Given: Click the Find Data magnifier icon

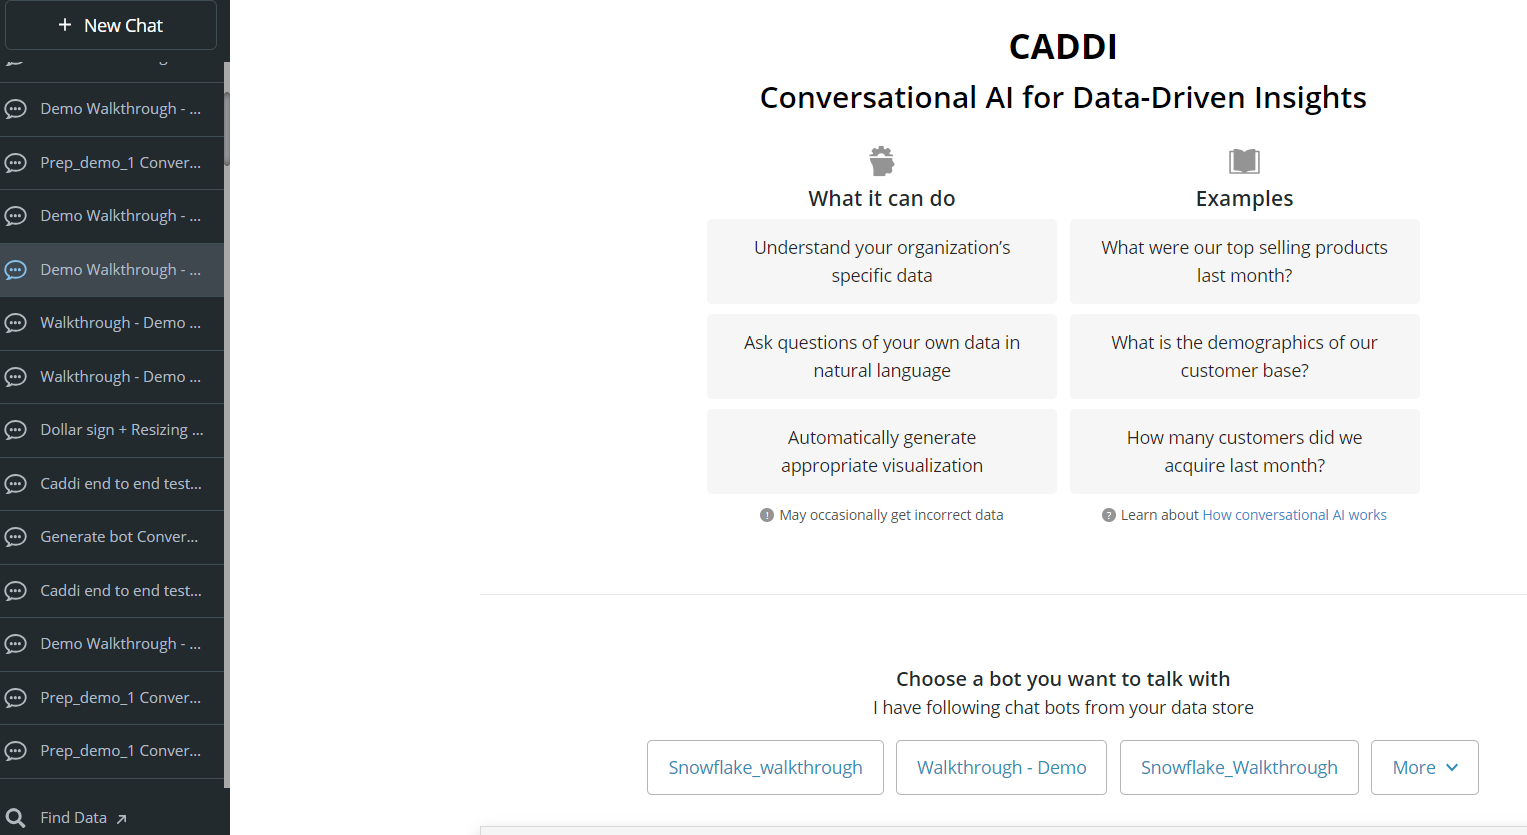Looking at the screenshot, I should (15, 818).
